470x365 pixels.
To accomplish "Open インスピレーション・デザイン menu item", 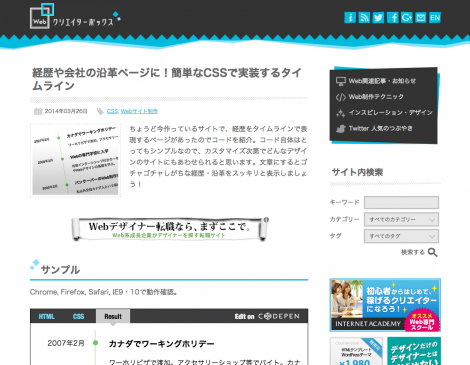I will [x=391, y=113].
